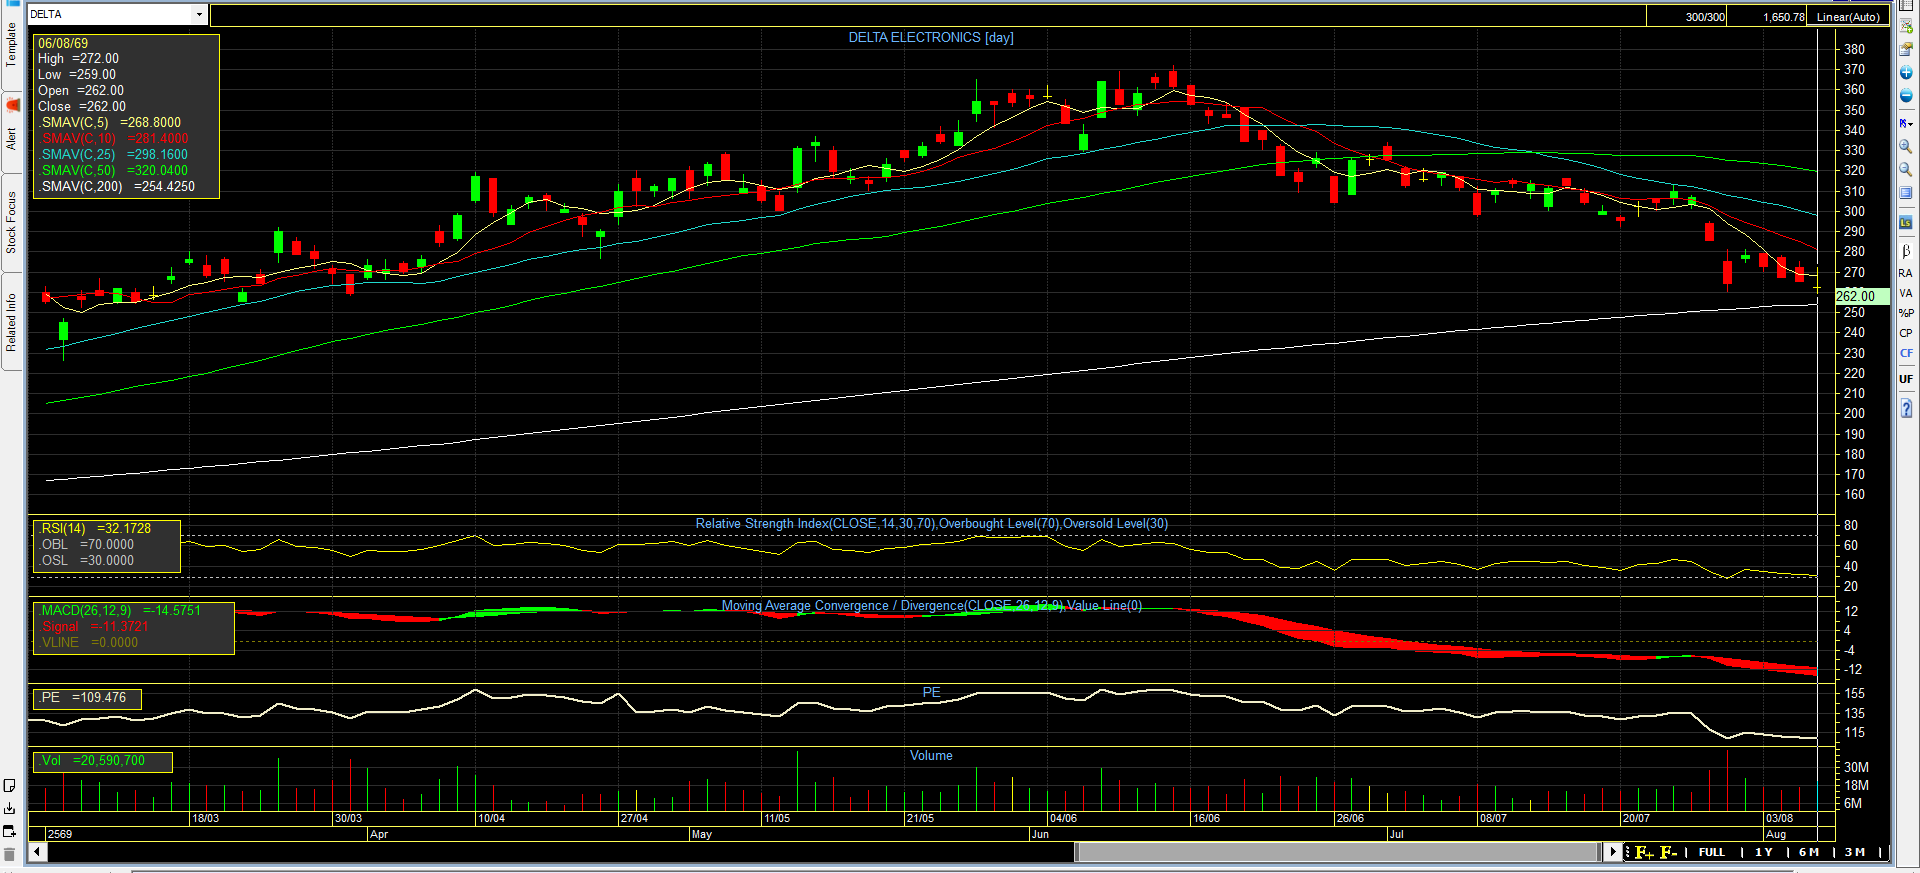Click the blue plus zoom-in icon

click(1905, 73)
